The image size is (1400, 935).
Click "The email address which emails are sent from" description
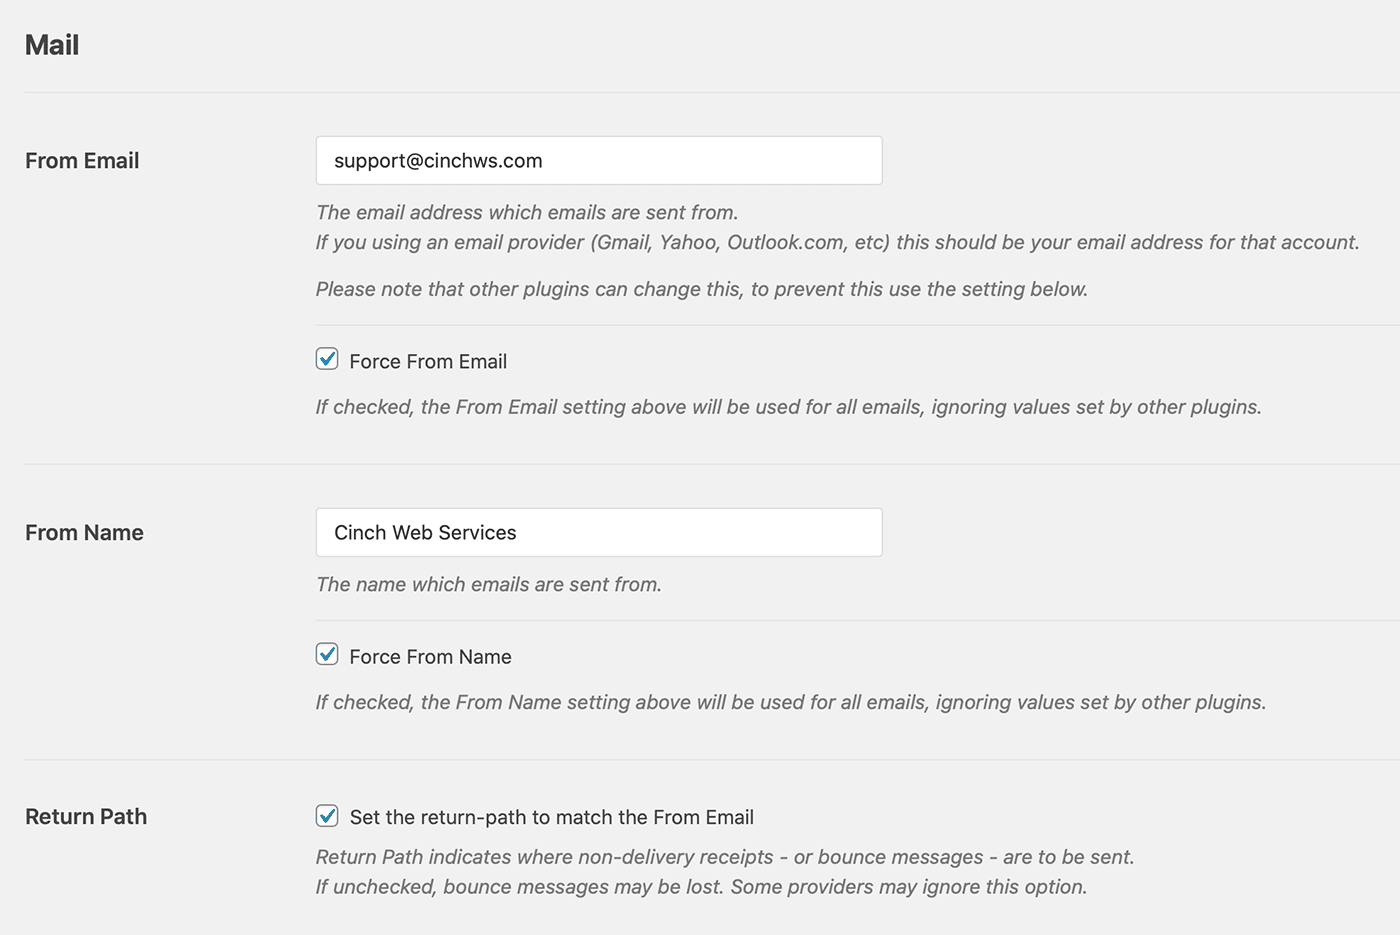(x=527, y=213)
